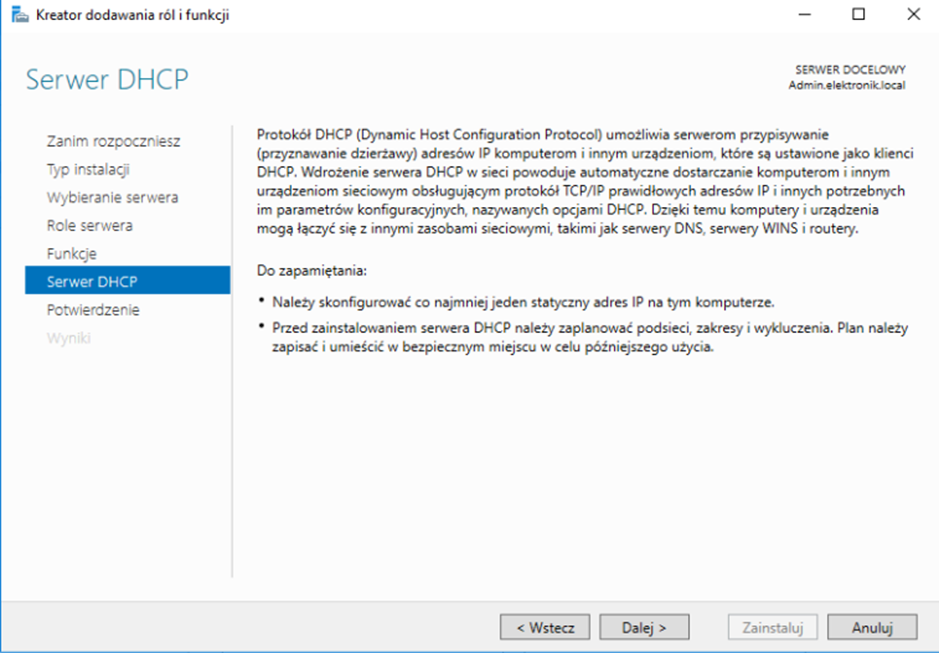Close the wizard with the X button
Screen dimensions: 939x653
(913, 15)
